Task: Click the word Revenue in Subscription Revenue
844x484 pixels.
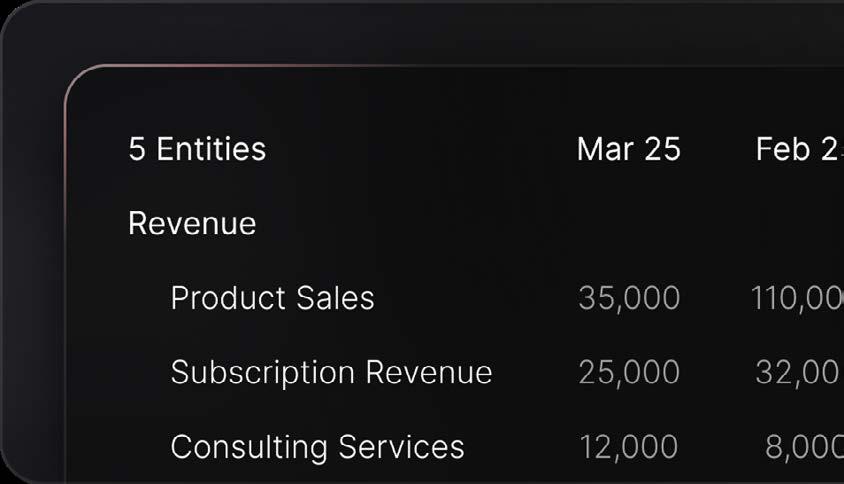Action: point(429,373)
